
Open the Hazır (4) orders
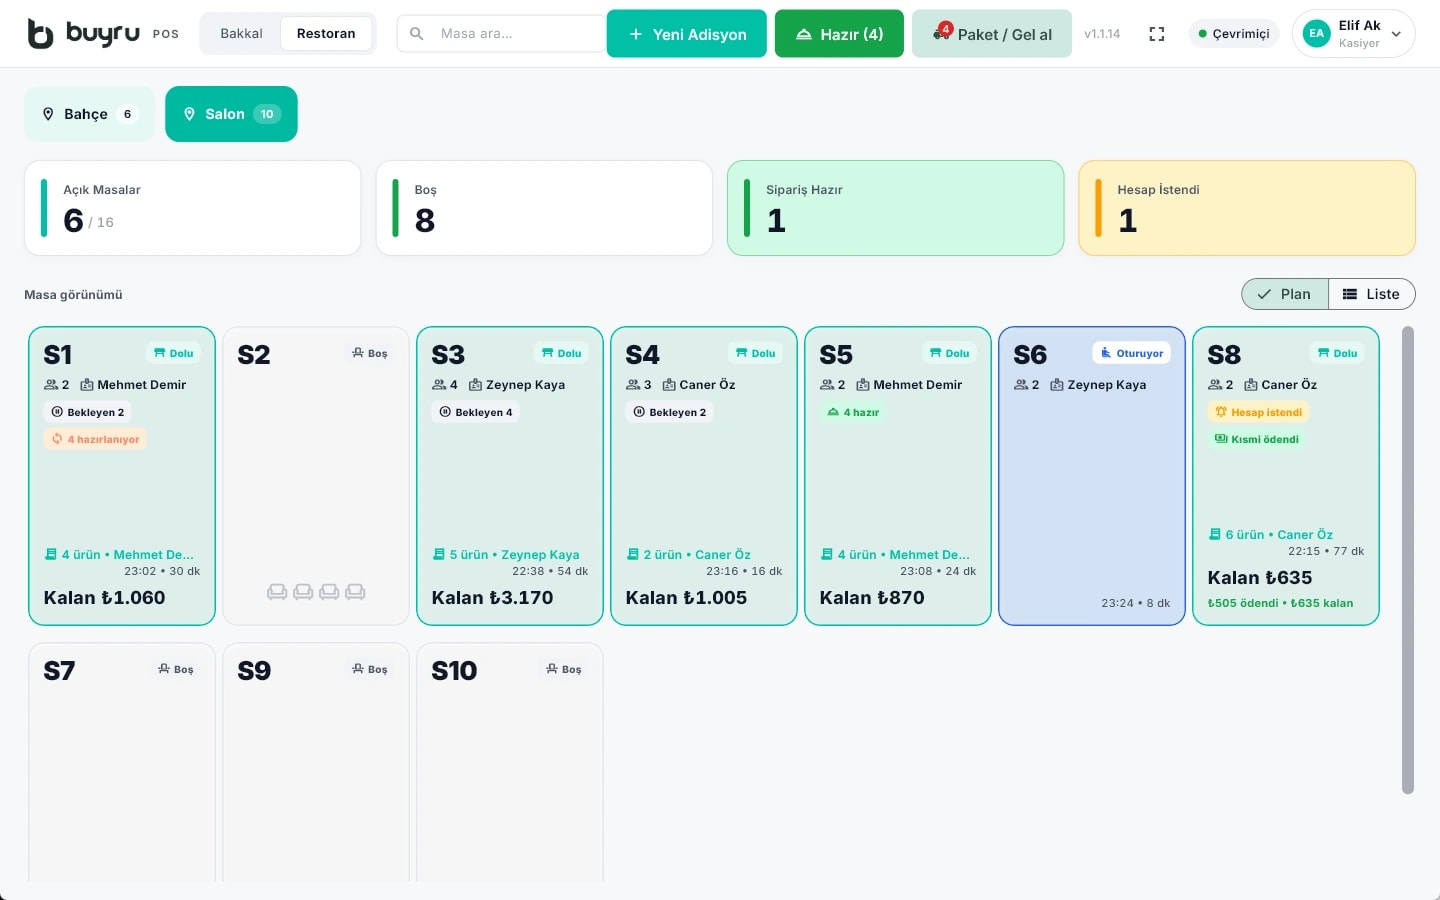(x=839, y=34)
